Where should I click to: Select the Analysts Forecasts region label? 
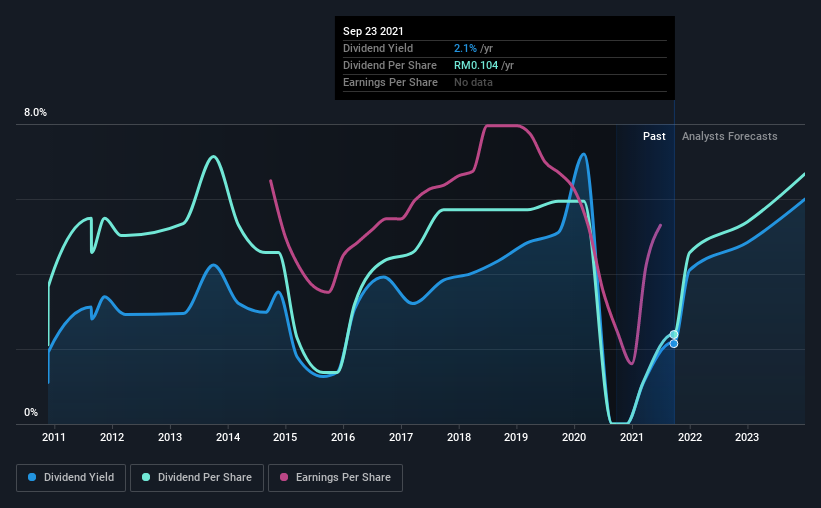pyautogui.click(x=729, y=136)
